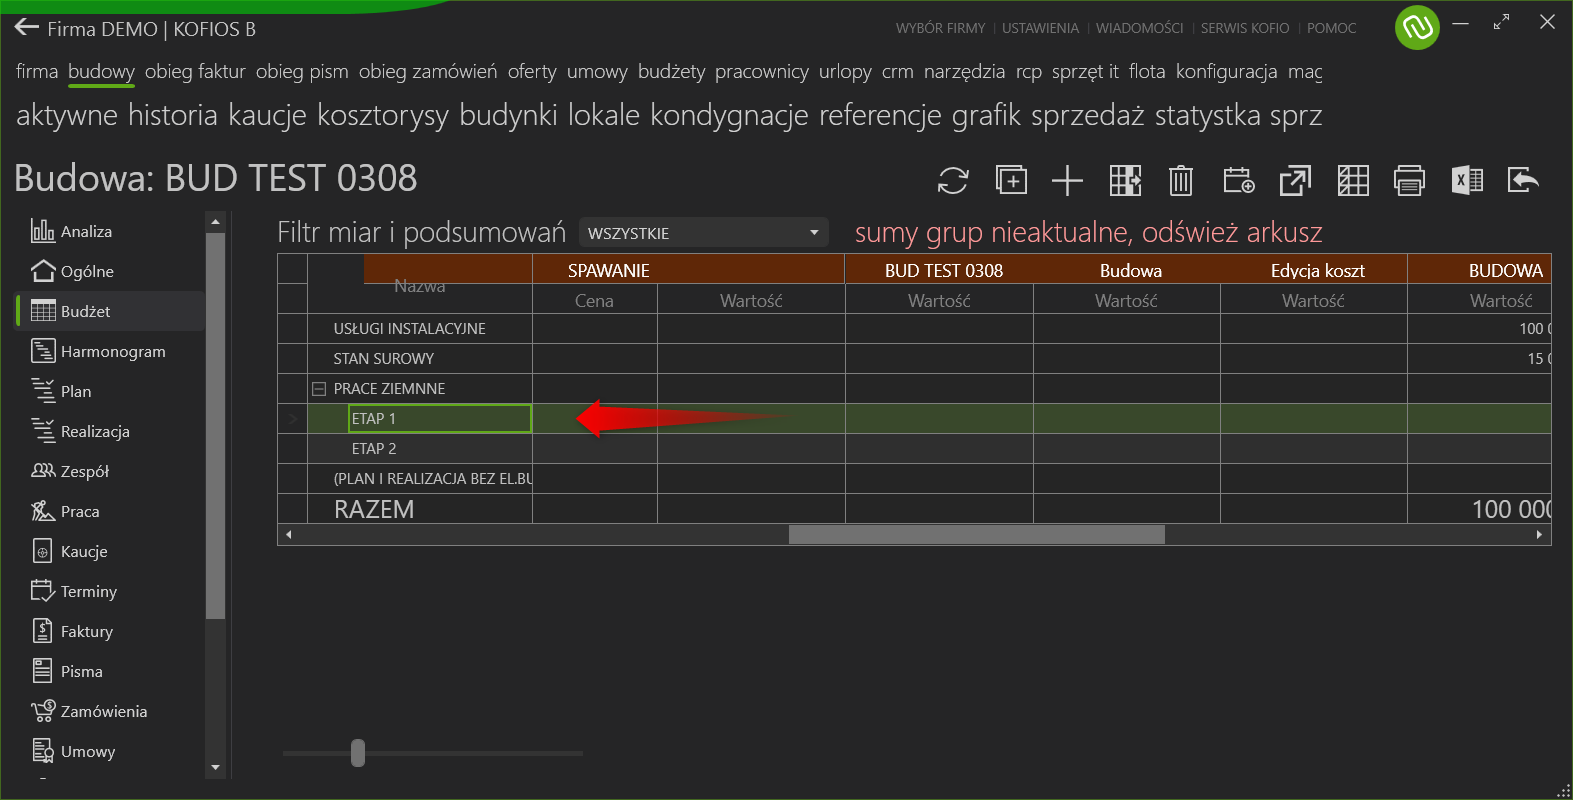Click the add calendar date icon
The image size is (1573, 800).
(x=1239, y=180)
